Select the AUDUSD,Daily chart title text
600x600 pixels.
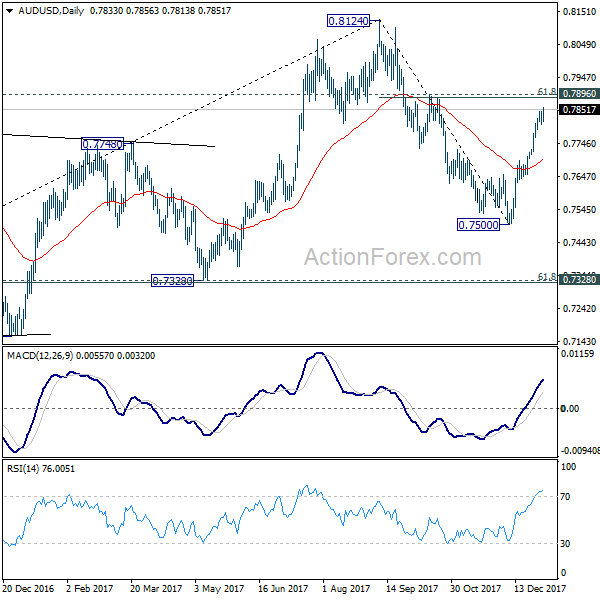[x=51, y=11]
